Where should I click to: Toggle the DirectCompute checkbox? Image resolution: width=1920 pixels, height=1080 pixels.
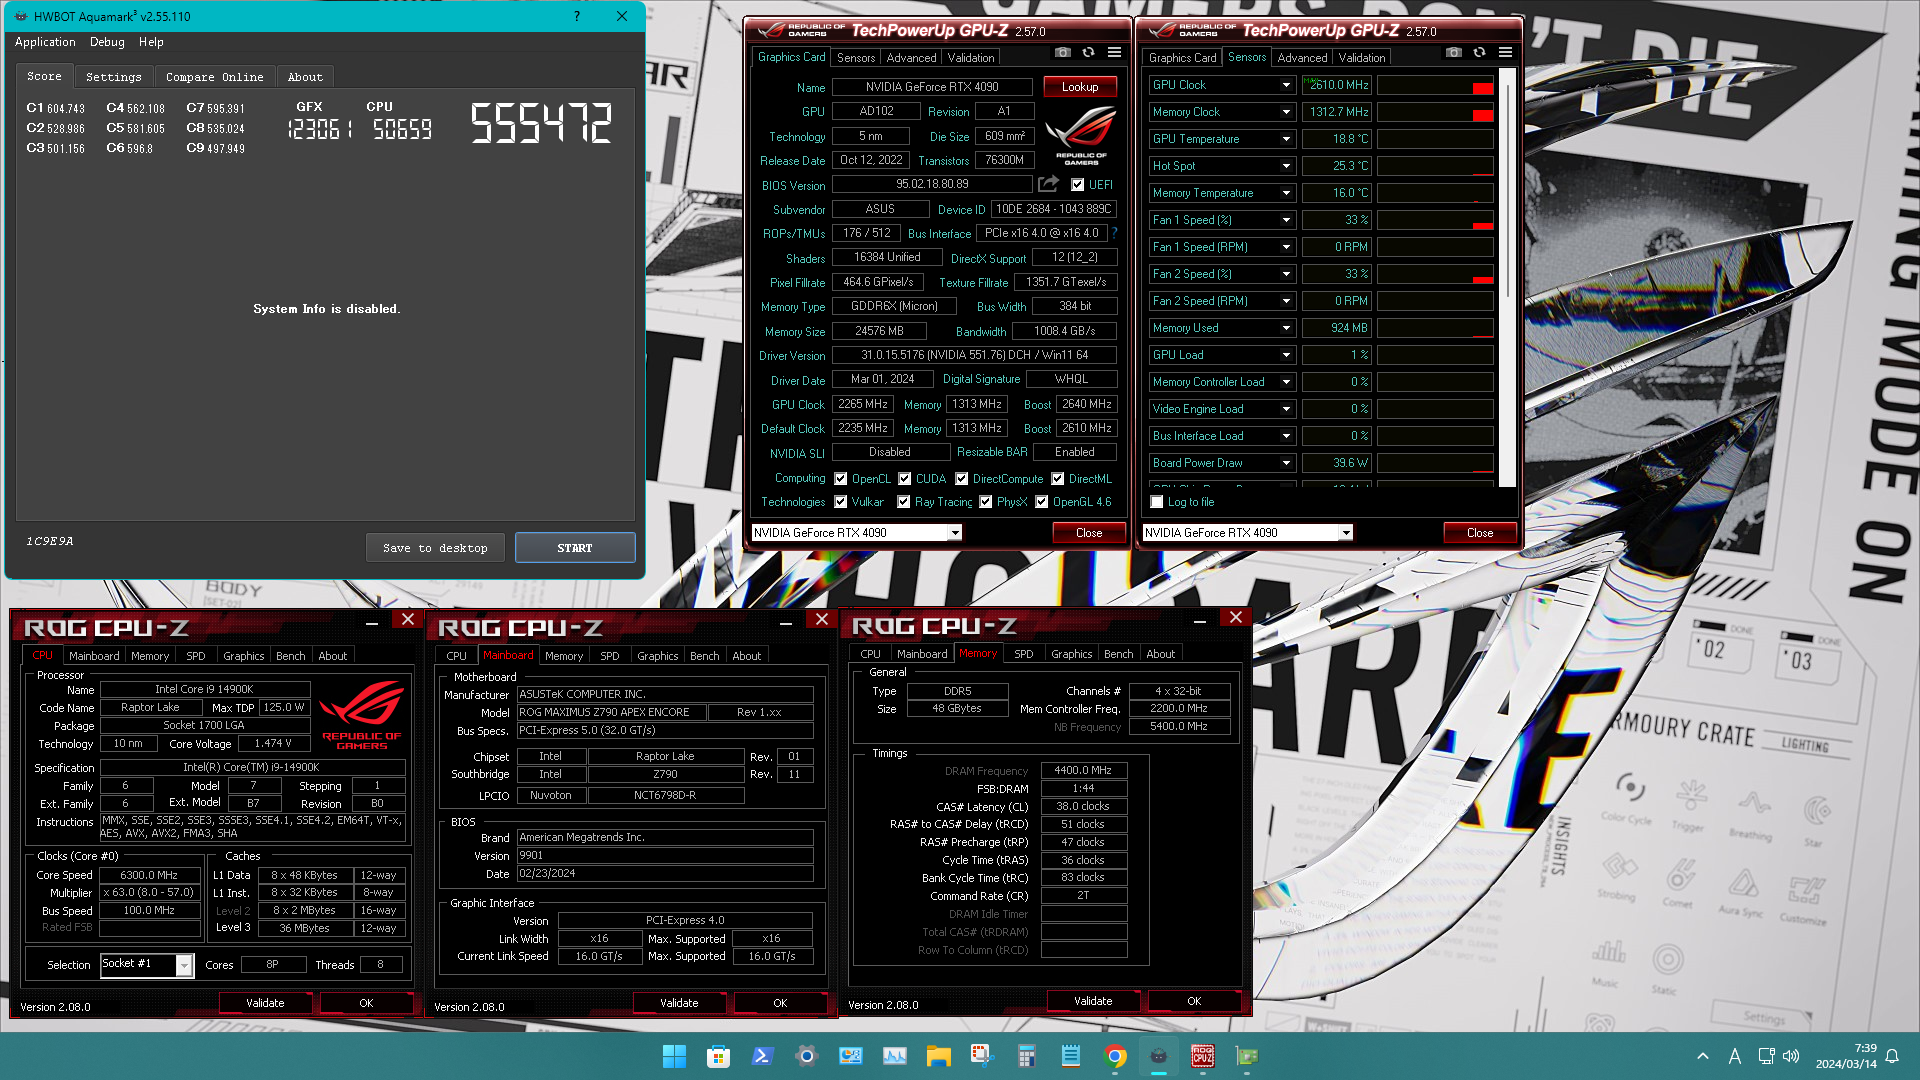point(962,479)
